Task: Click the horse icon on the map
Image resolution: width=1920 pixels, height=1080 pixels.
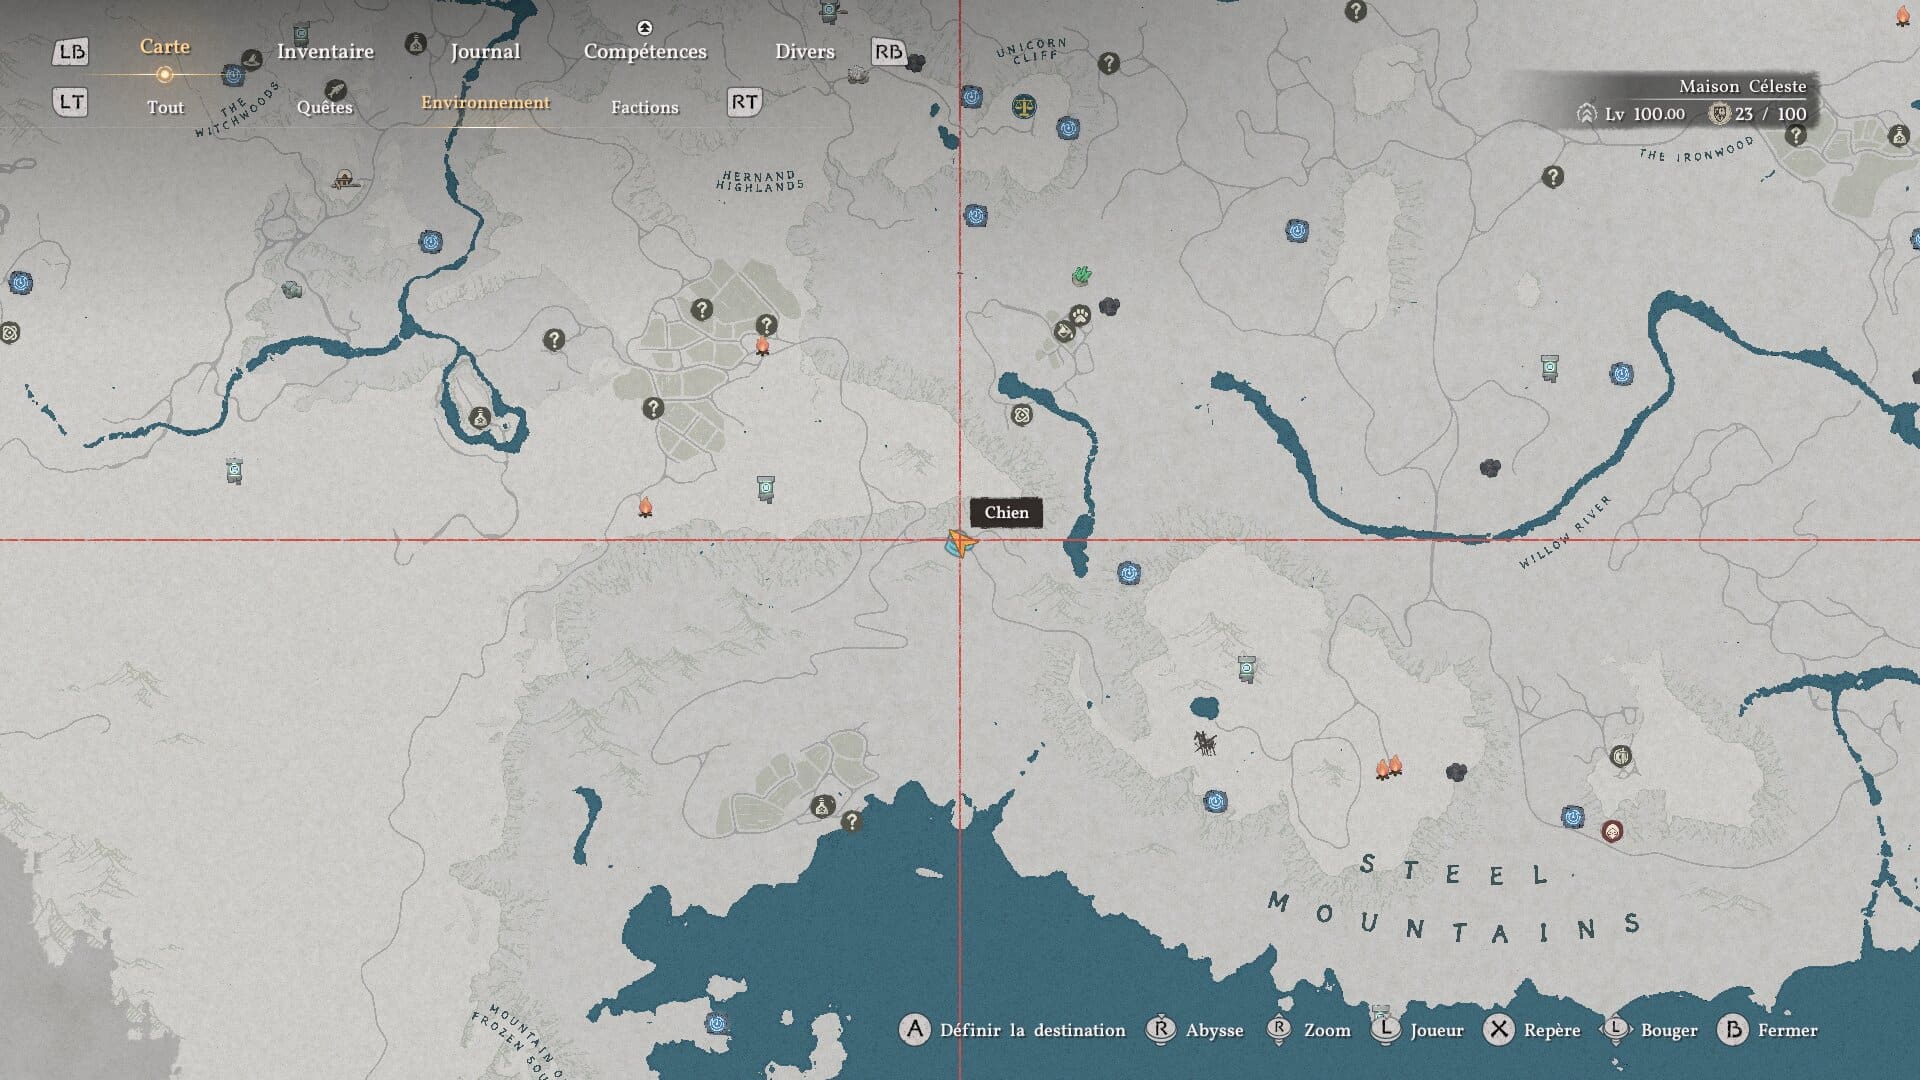Action: point(1205,742)
